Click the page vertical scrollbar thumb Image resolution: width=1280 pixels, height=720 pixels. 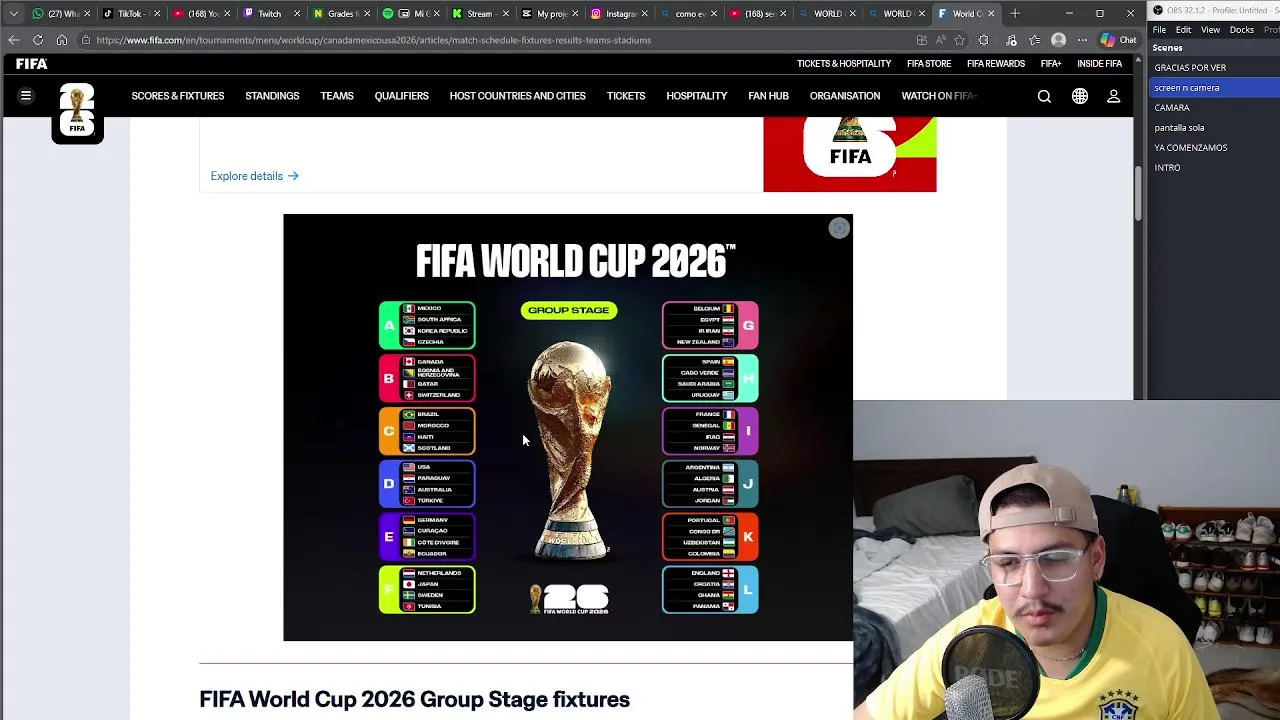pos(1138,195)
